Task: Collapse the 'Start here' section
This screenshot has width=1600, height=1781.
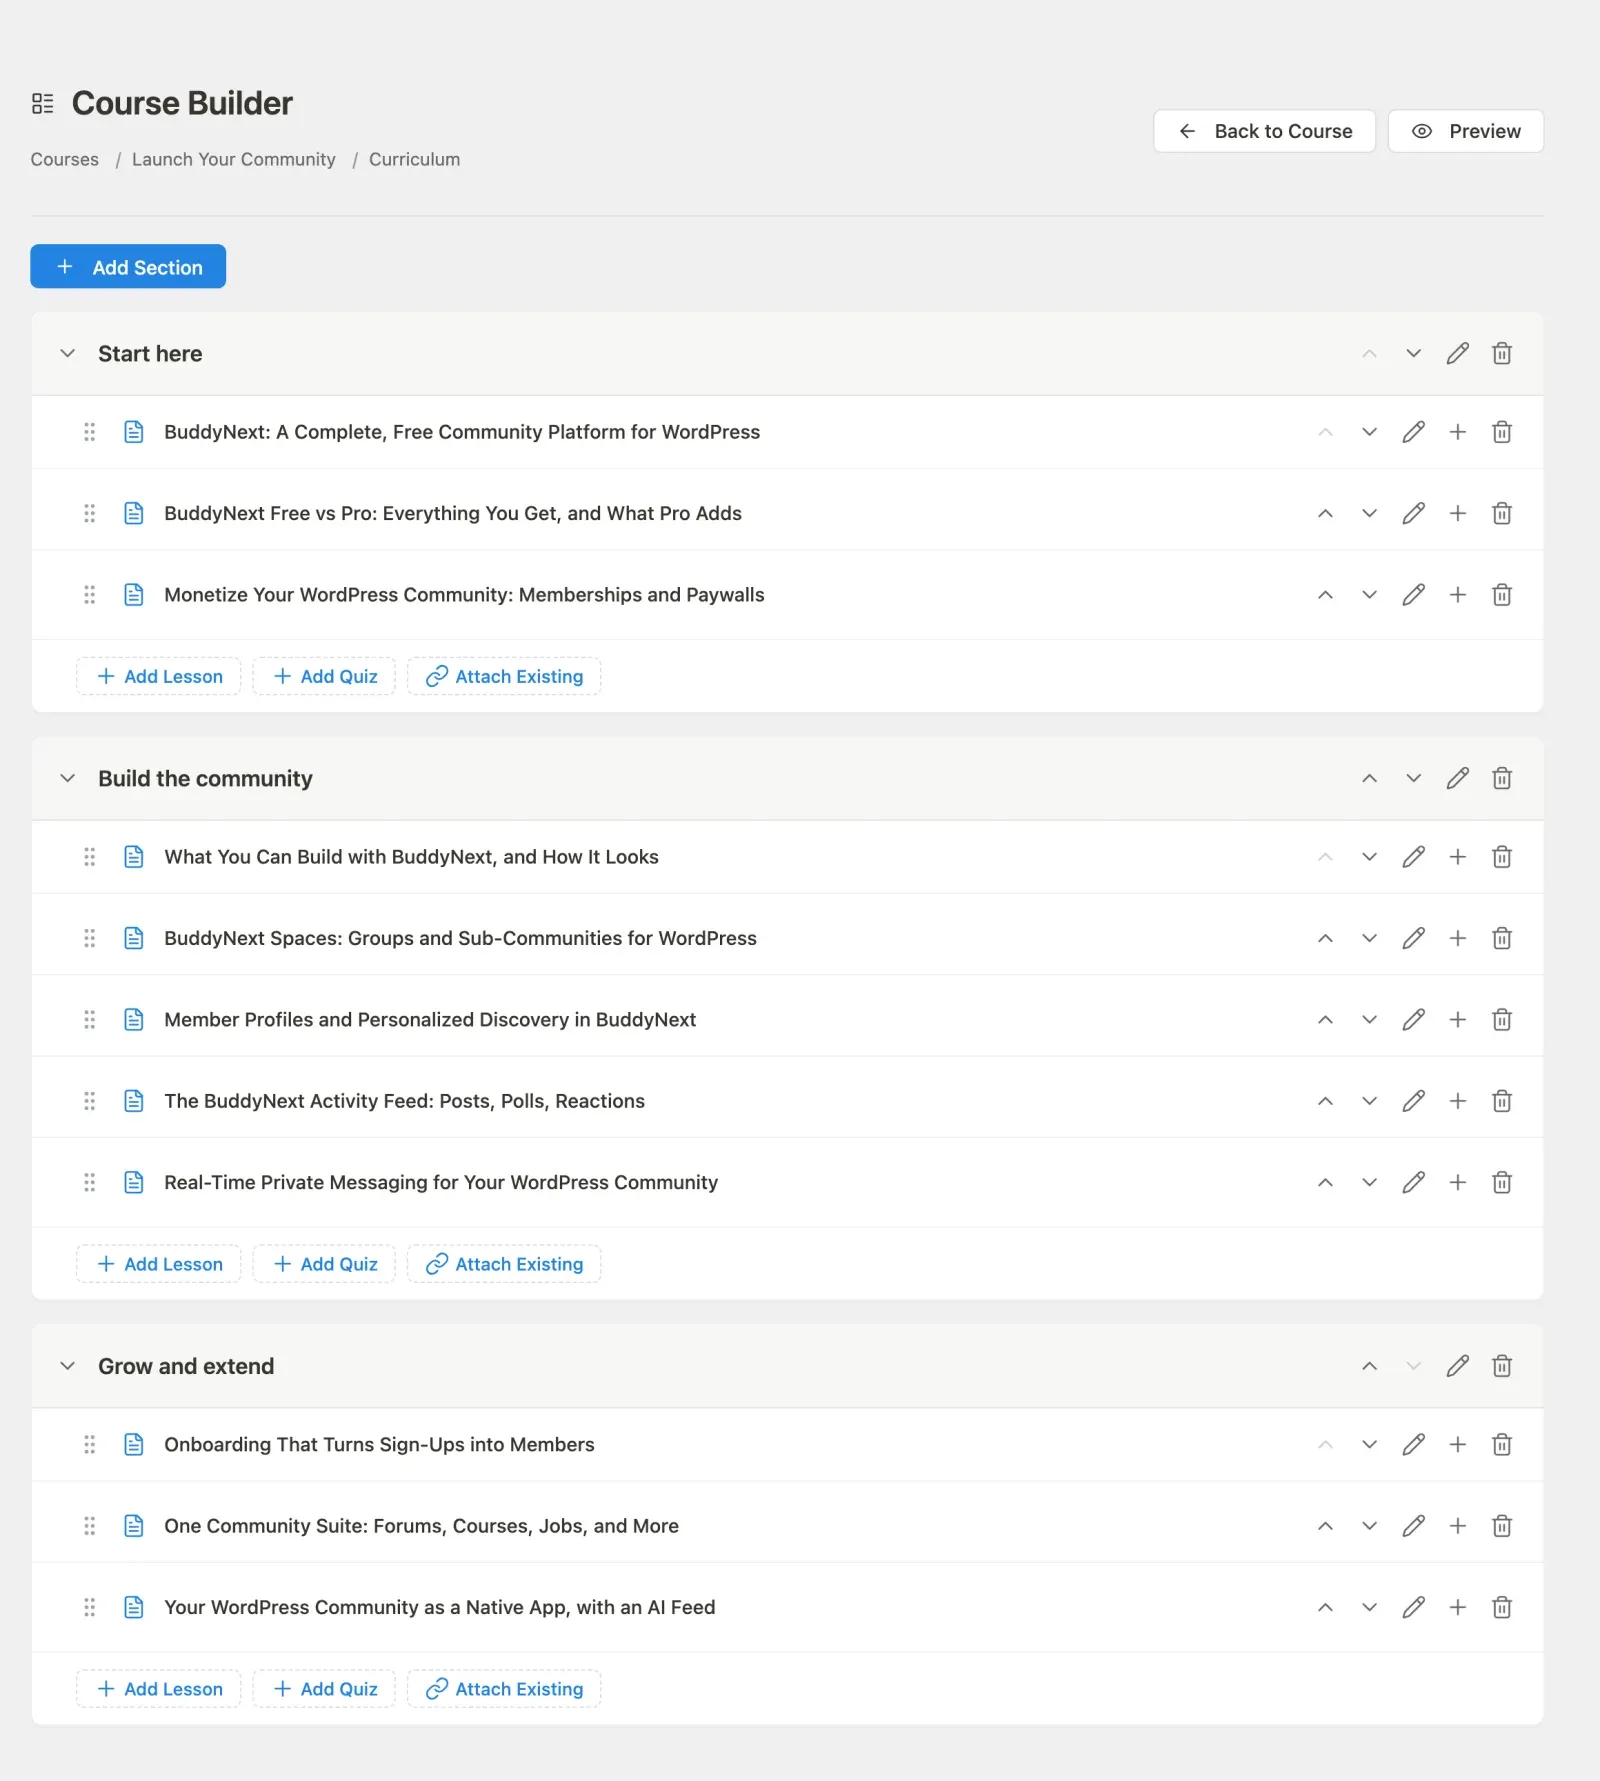Action: pos(67,354)
